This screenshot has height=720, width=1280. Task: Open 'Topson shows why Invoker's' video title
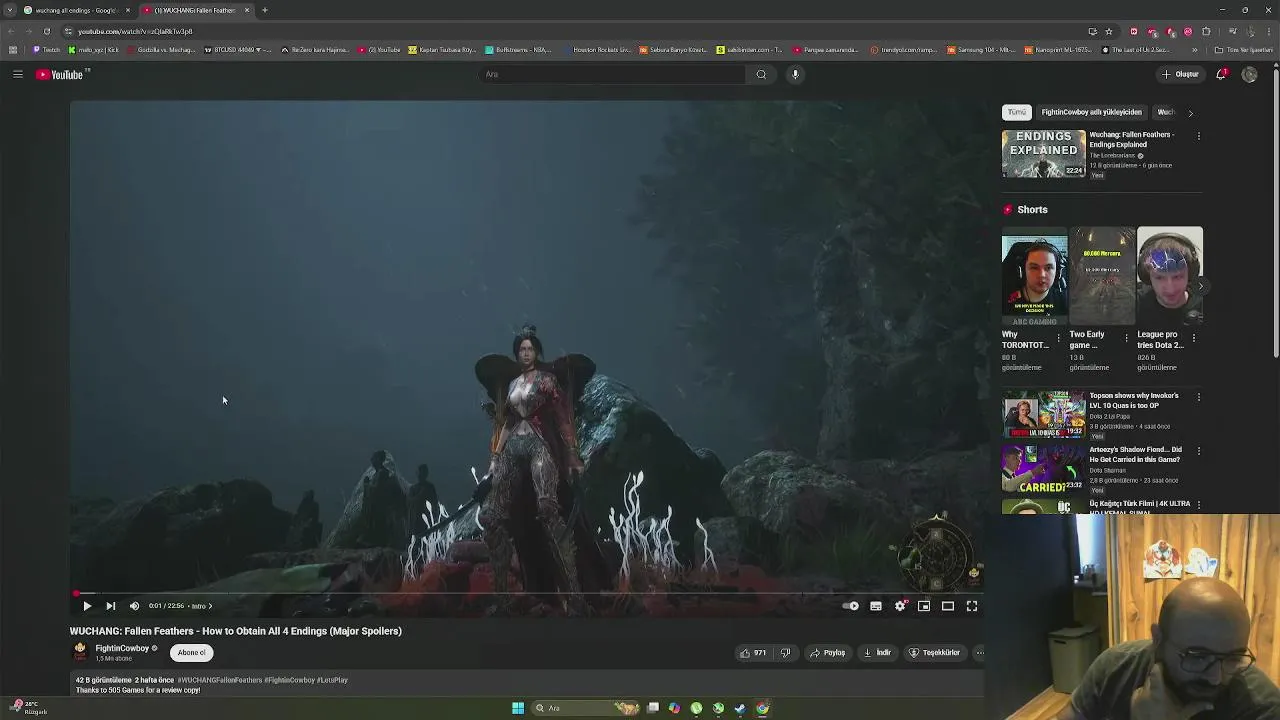pyautogui.click(x=1134, y=401)
